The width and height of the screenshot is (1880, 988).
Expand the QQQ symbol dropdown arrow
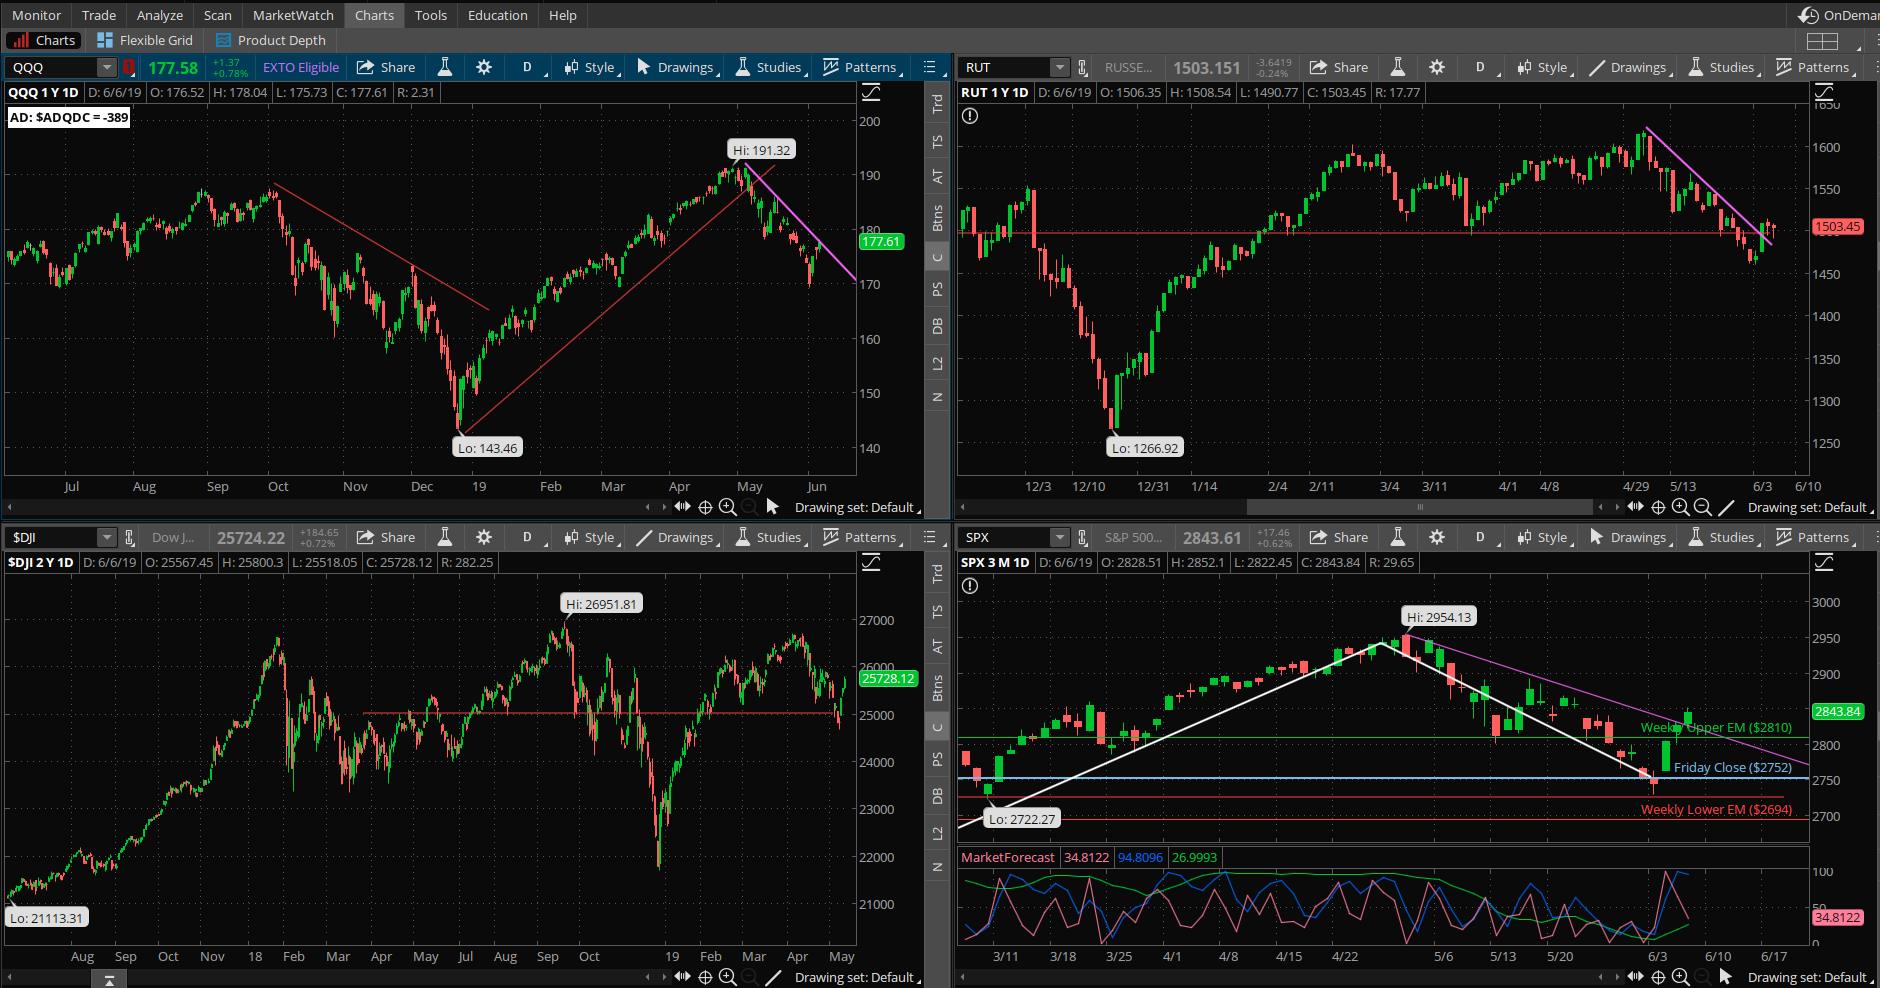click(106, 67)
